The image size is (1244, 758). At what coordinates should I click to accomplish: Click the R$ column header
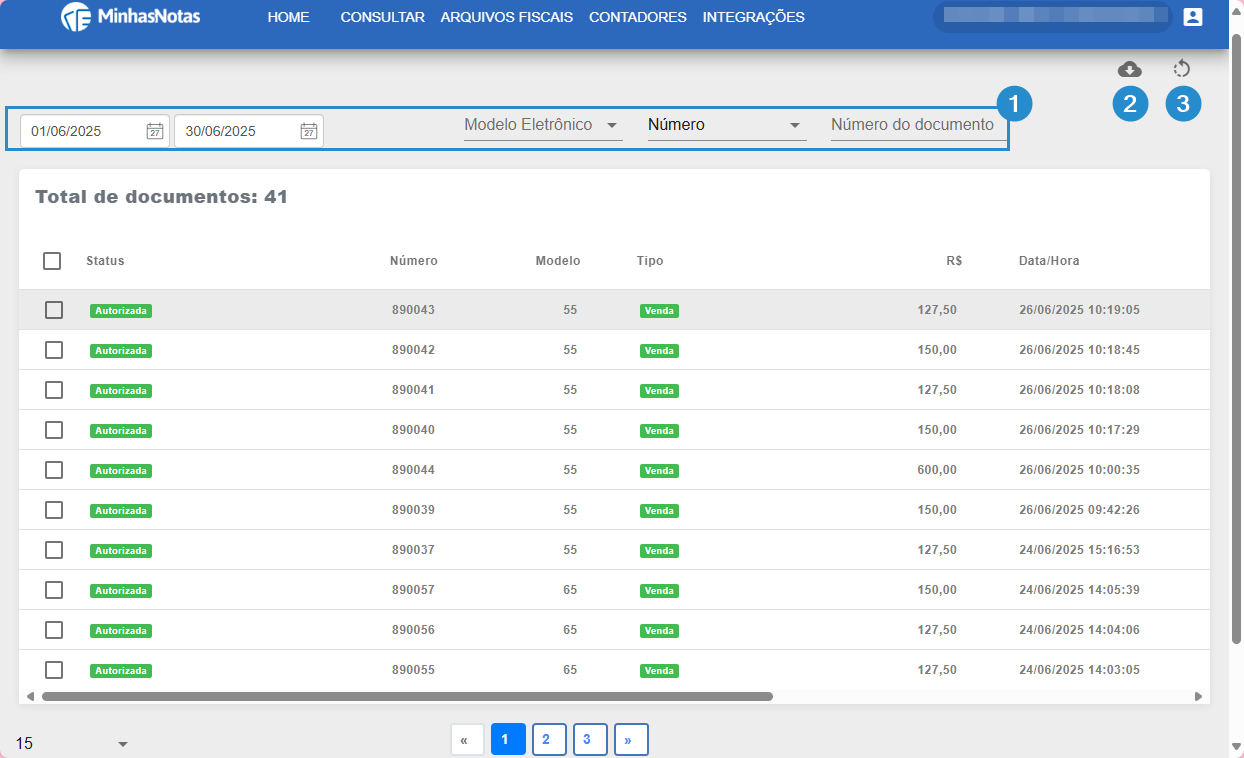pyautogui.click(x=954, y=261)
